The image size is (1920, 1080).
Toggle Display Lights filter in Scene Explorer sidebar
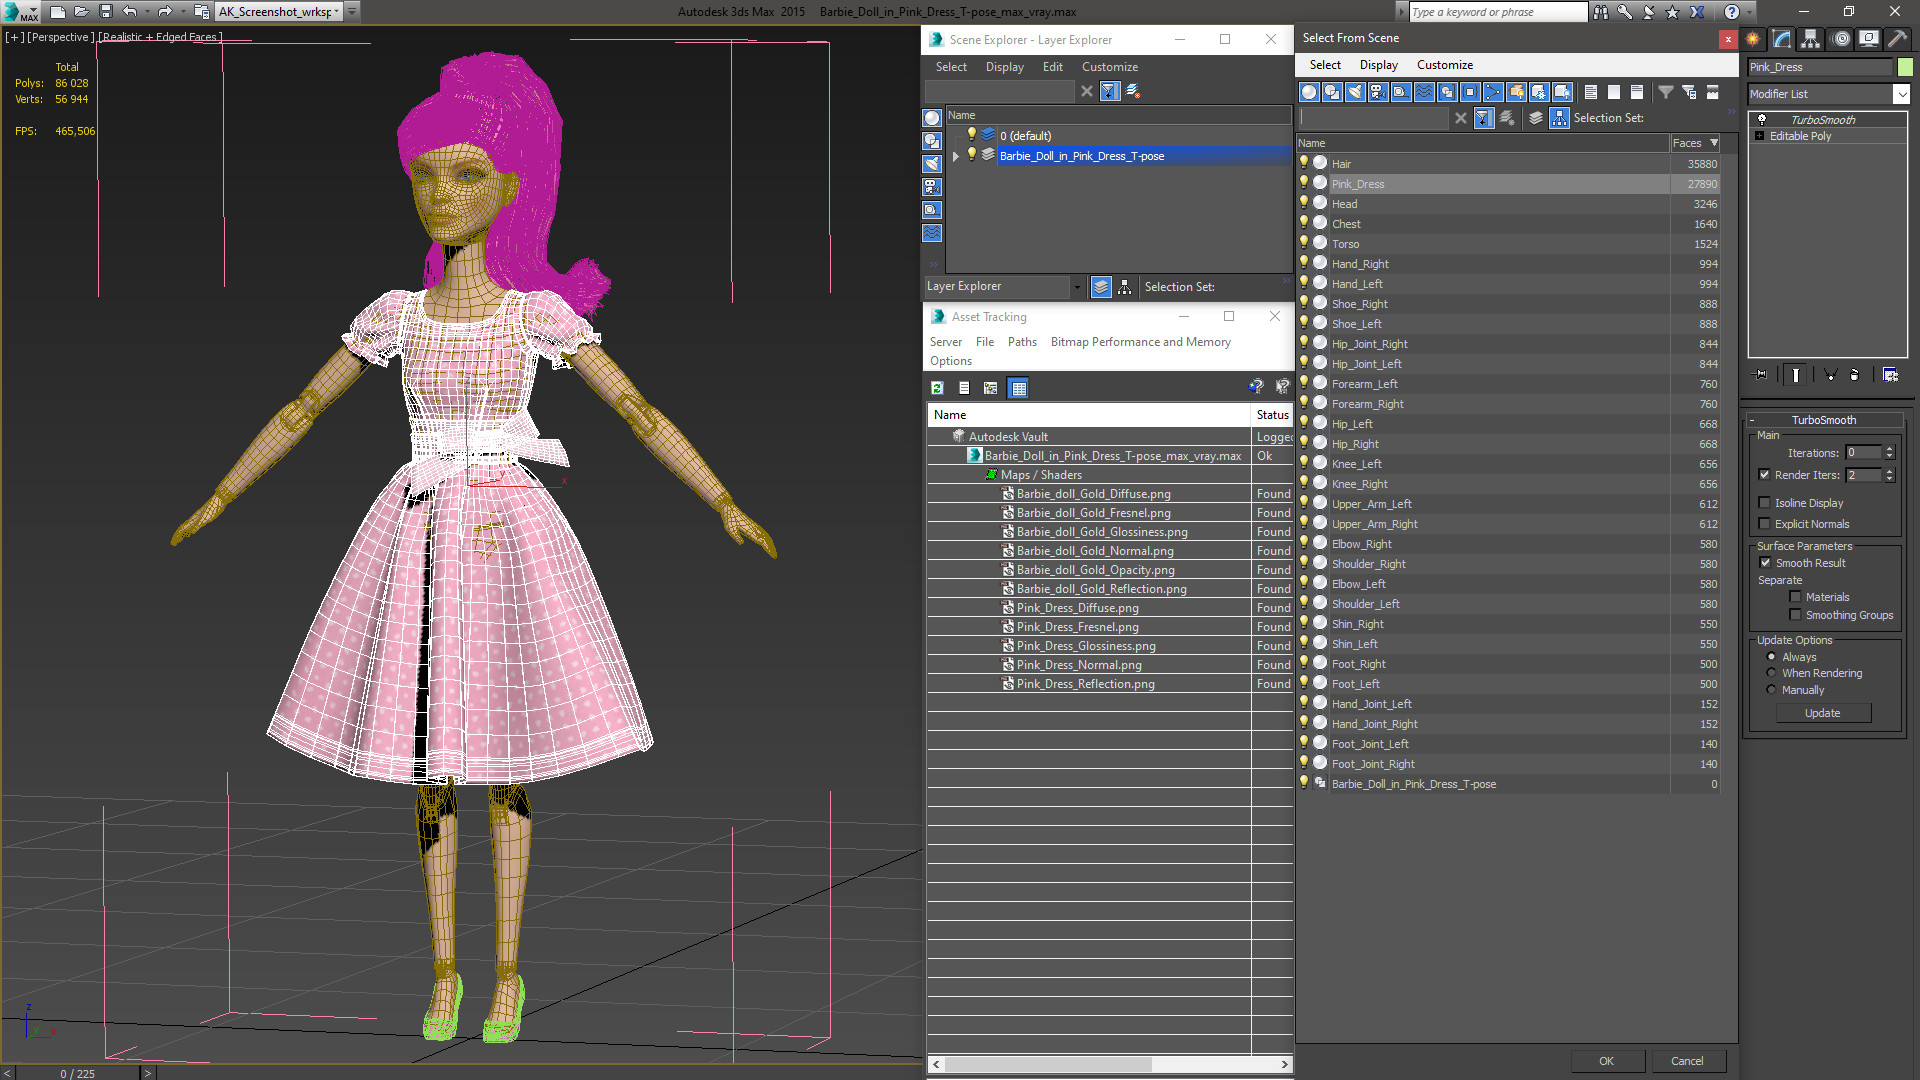(x=932, y=164)
